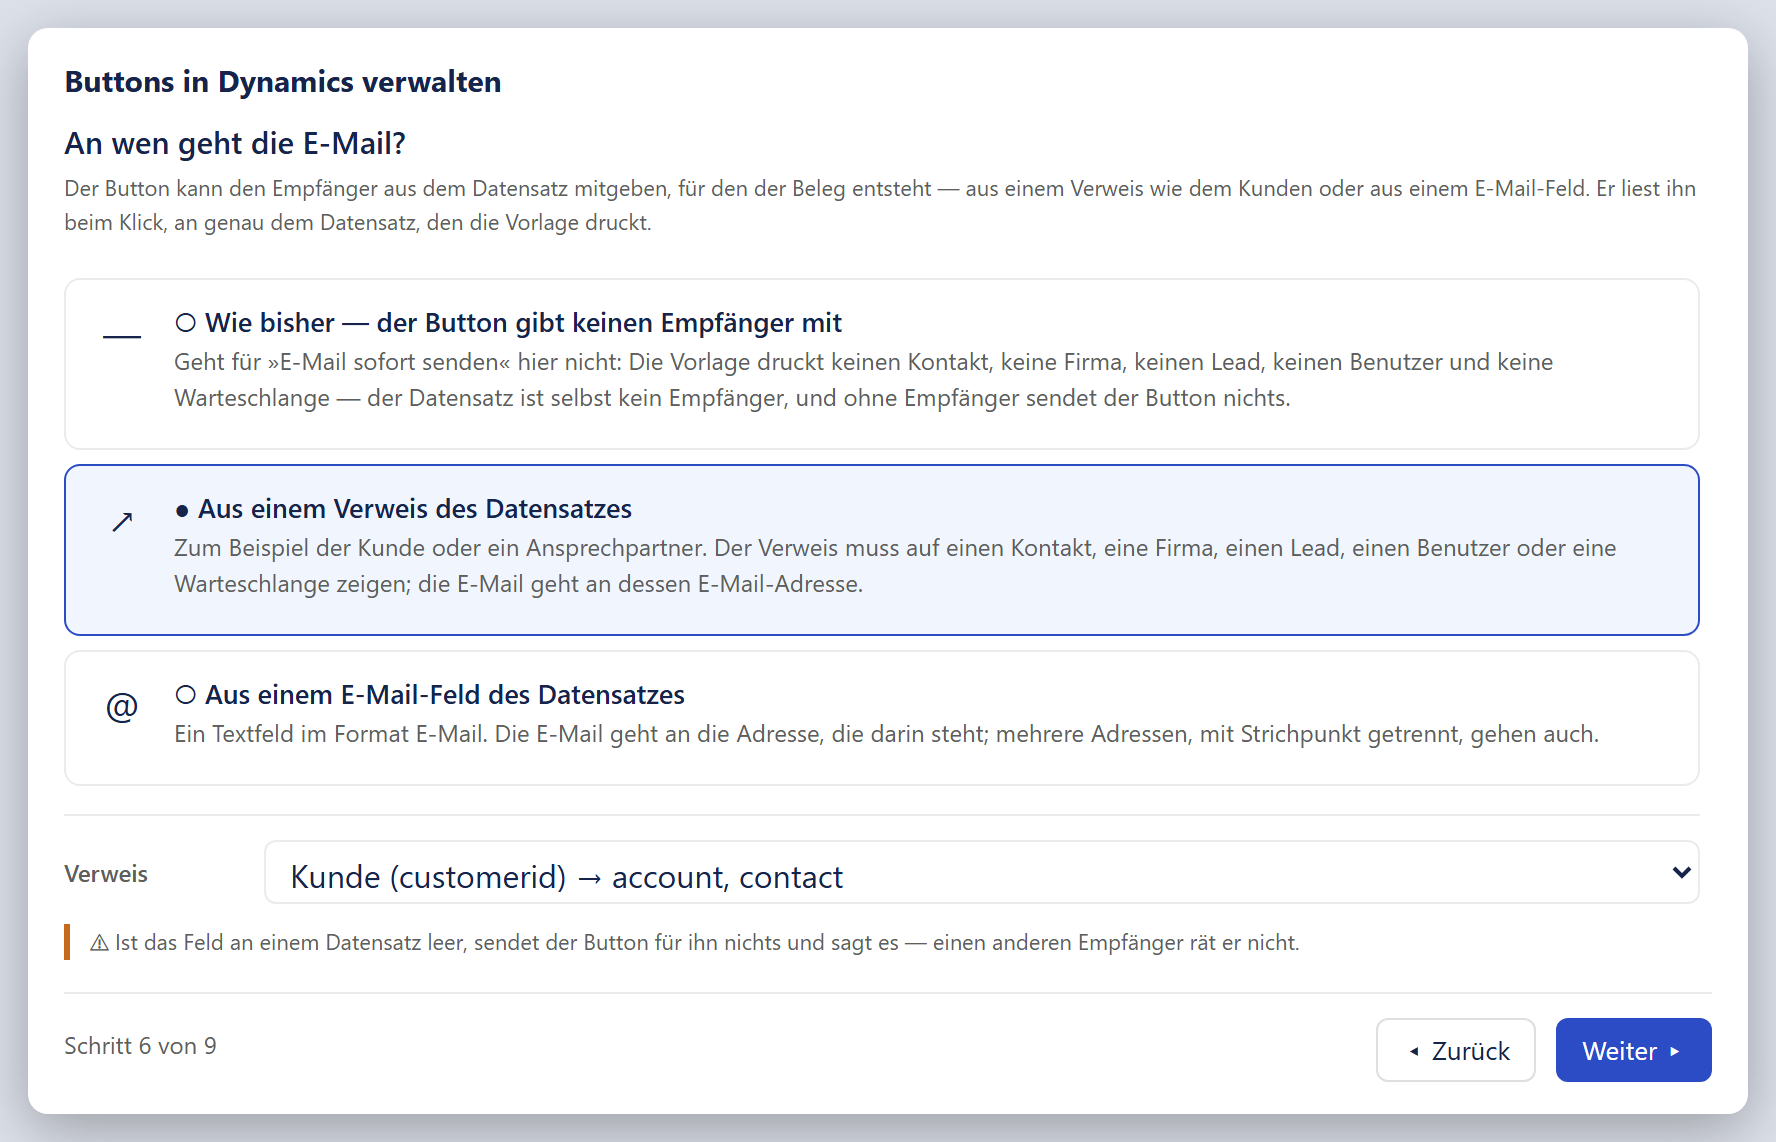Viewport: 1776px width, 1142px height.
Task: Click title 'Buttons in Dynamics verwalten'
Action: click(283, 82)
